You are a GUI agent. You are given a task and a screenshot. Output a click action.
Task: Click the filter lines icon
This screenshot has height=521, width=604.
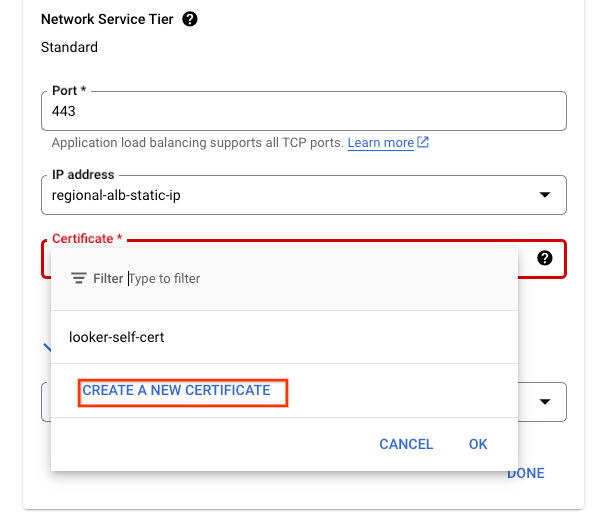[x=79, y=279]
